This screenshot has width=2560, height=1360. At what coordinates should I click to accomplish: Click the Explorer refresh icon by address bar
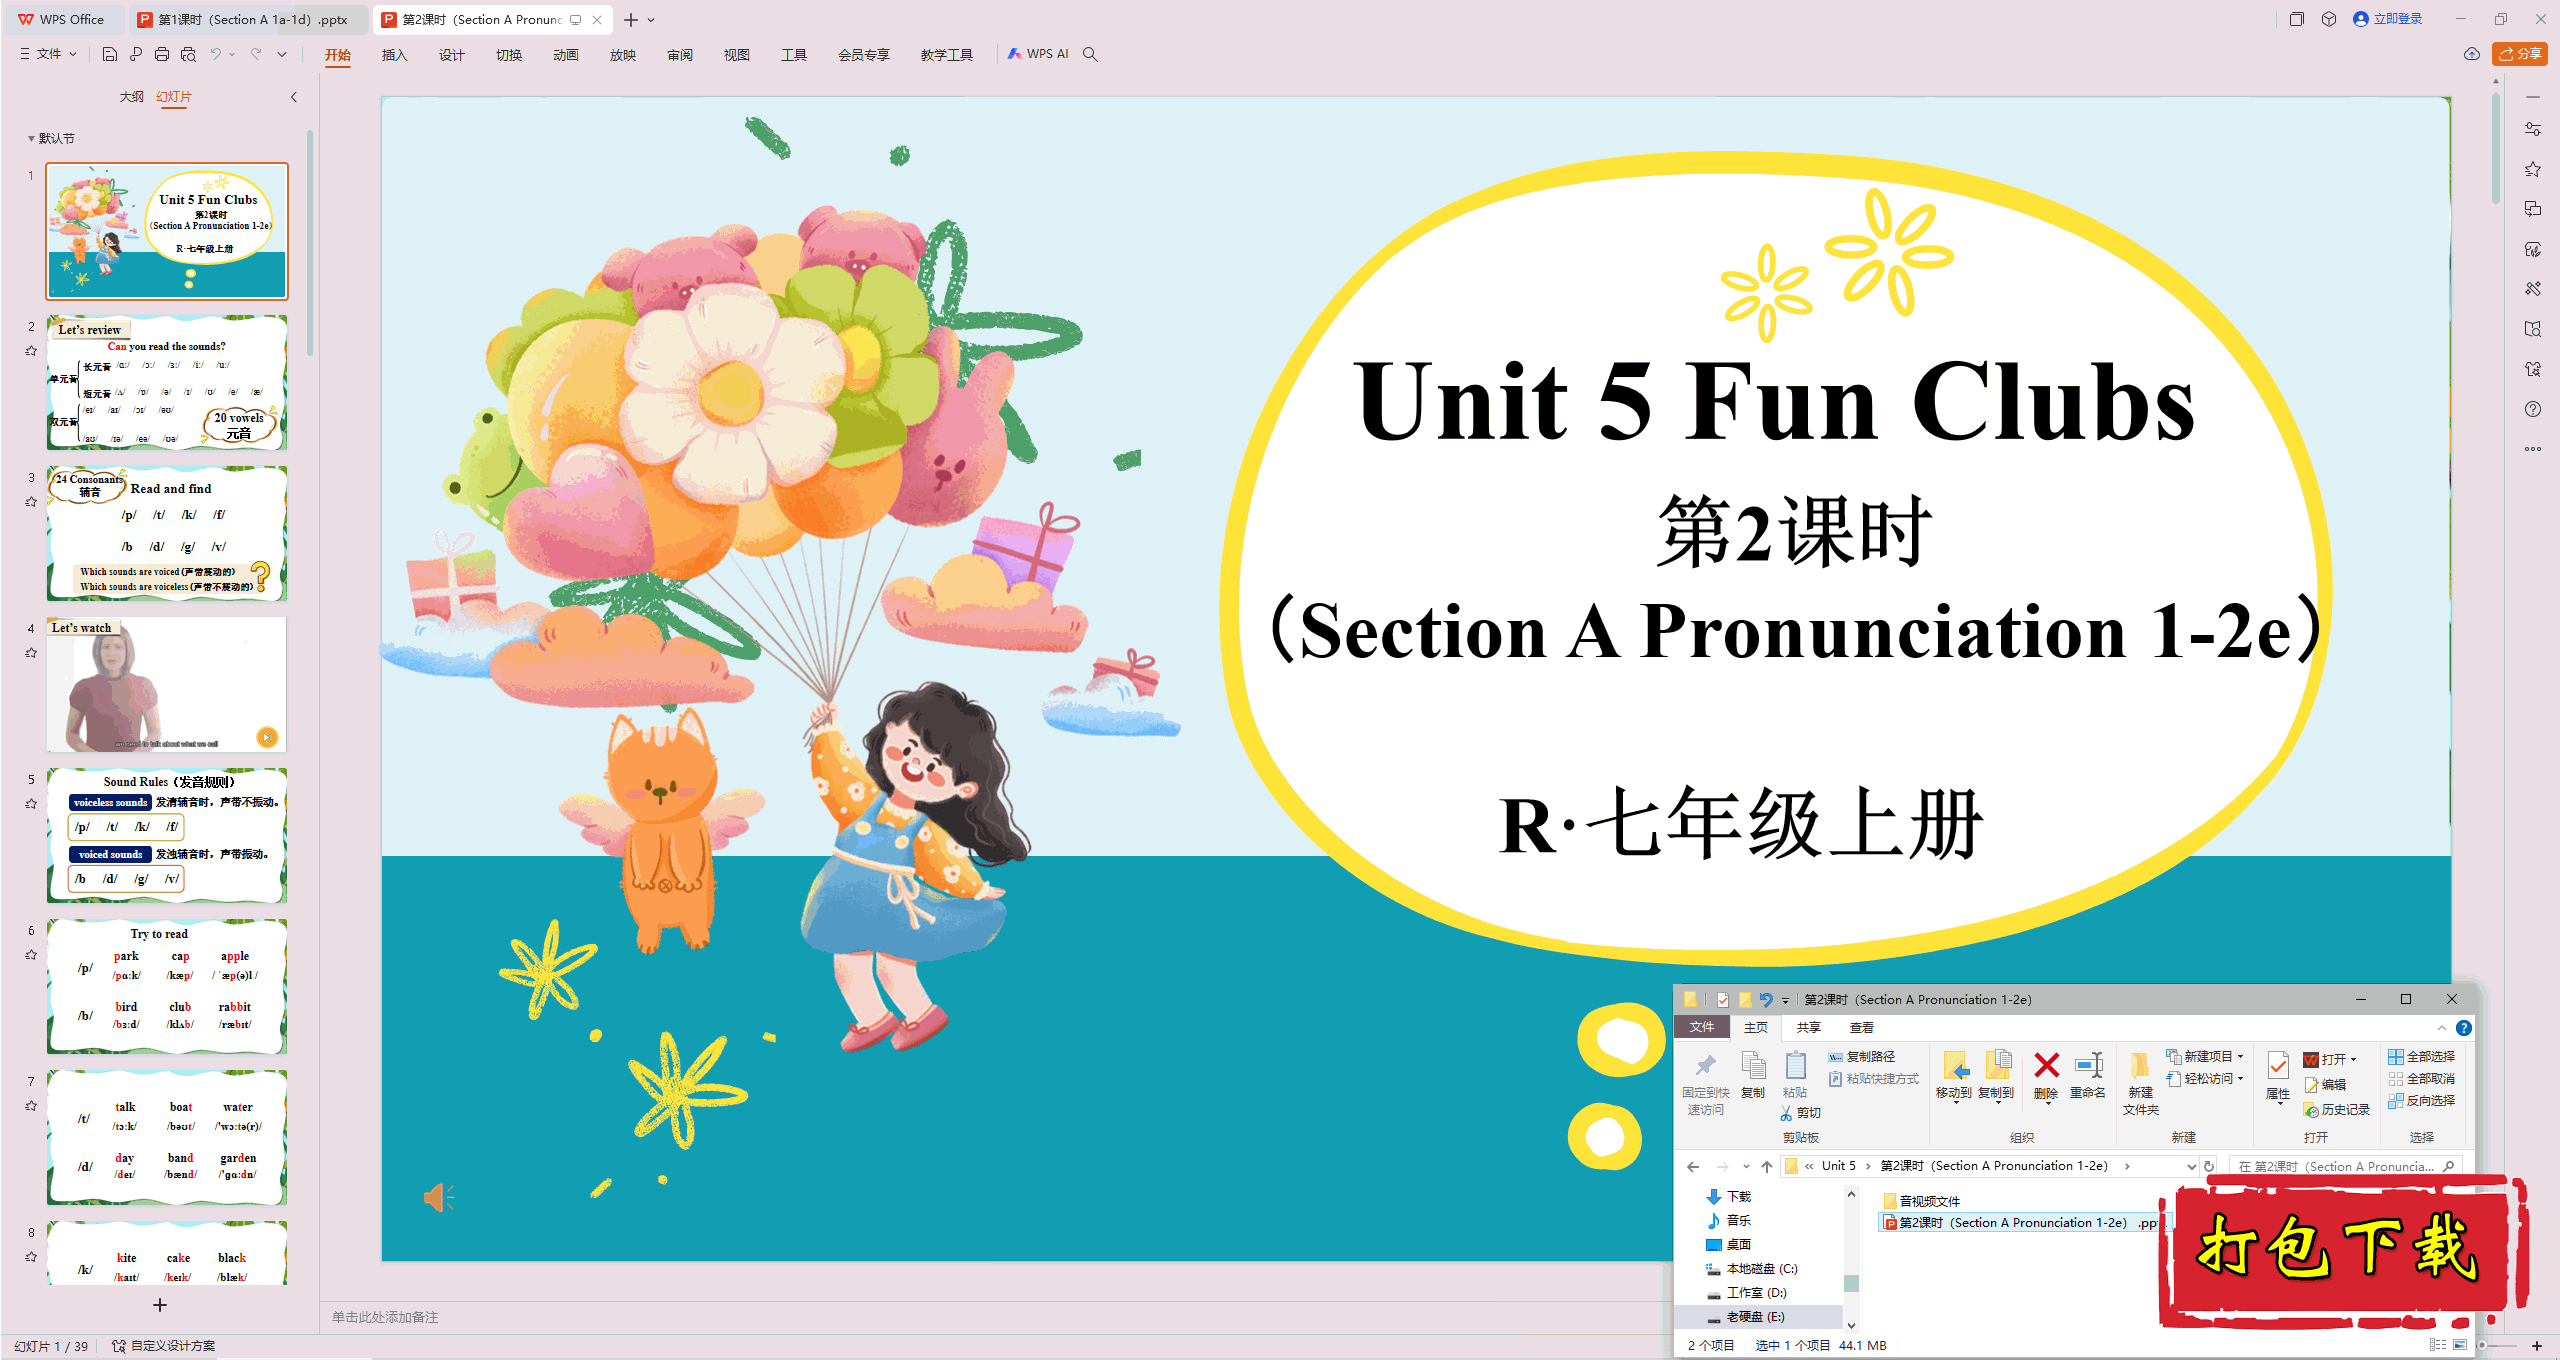tap(2209, 1166)
